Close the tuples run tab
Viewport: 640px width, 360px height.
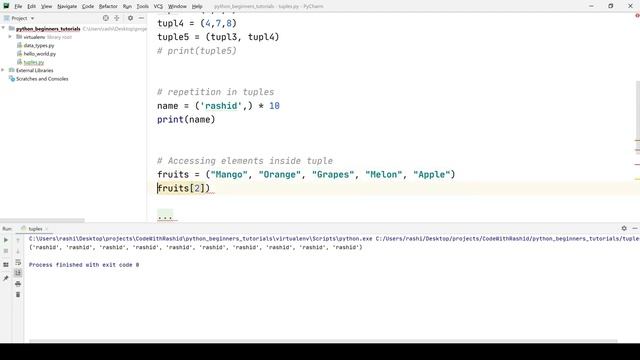[47, 229]
